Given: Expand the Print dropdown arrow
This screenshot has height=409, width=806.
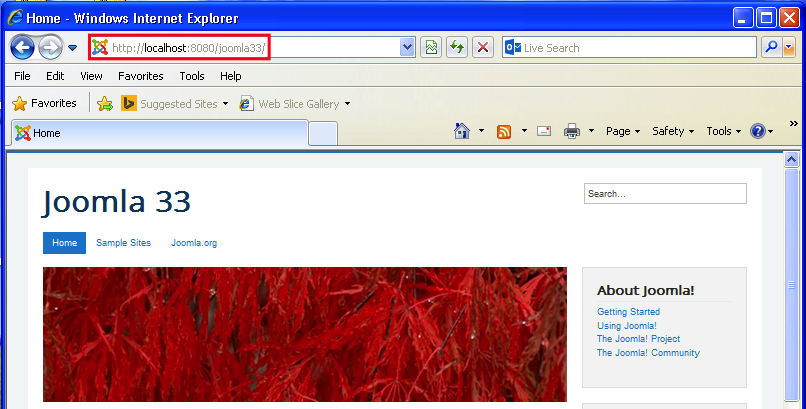Looking at the screenshot, I should point(591,131).
